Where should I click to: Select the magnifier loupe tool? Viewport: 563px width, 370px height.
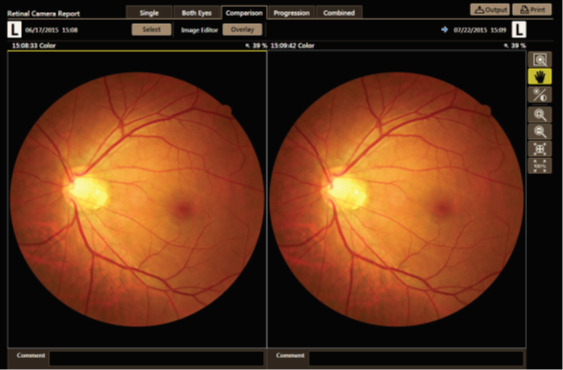540,59
